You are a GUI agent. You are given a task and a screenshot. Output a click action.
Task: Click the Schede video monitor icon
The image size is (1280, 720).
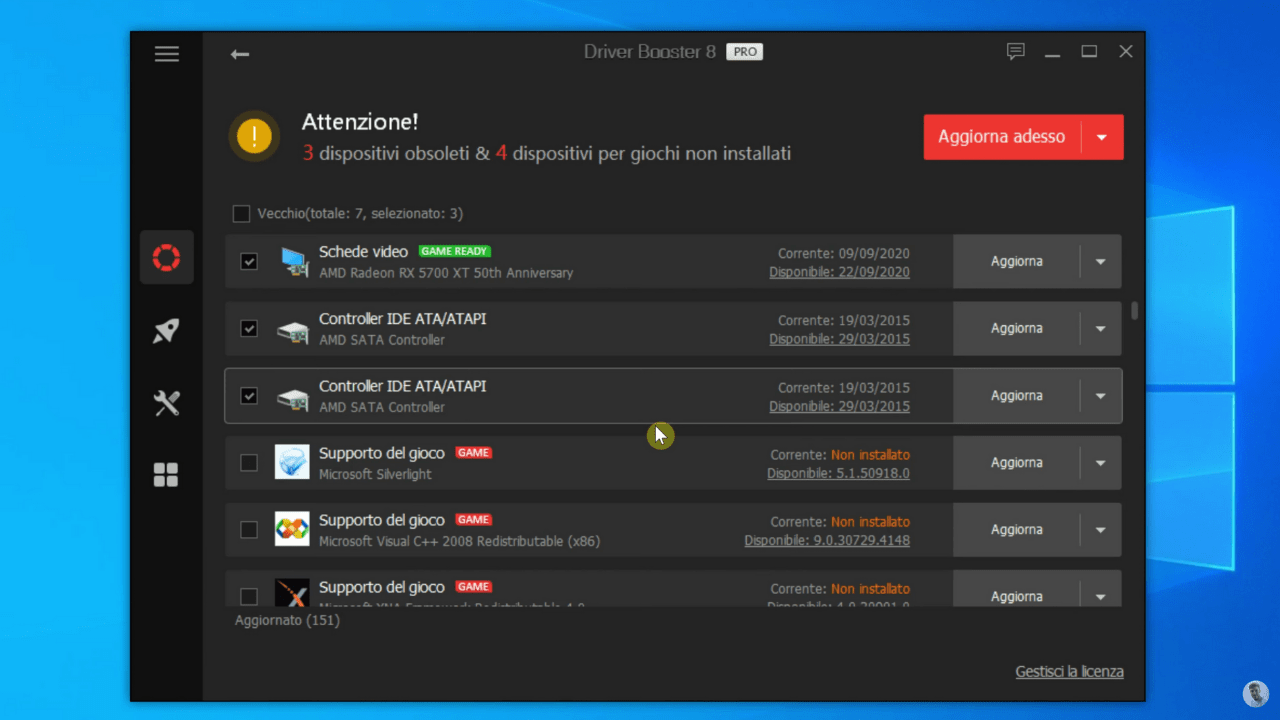coord(293,262)
